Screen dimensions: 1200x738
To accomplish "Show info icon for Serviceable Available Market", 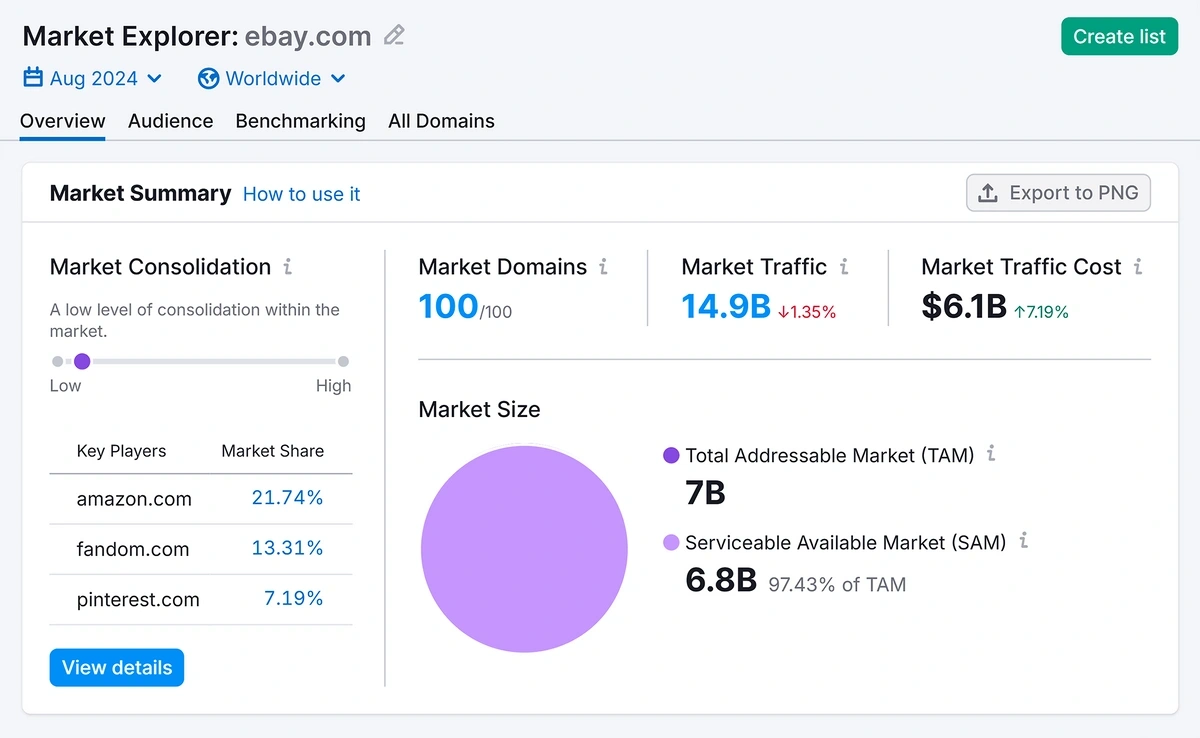I will 1023,541.
